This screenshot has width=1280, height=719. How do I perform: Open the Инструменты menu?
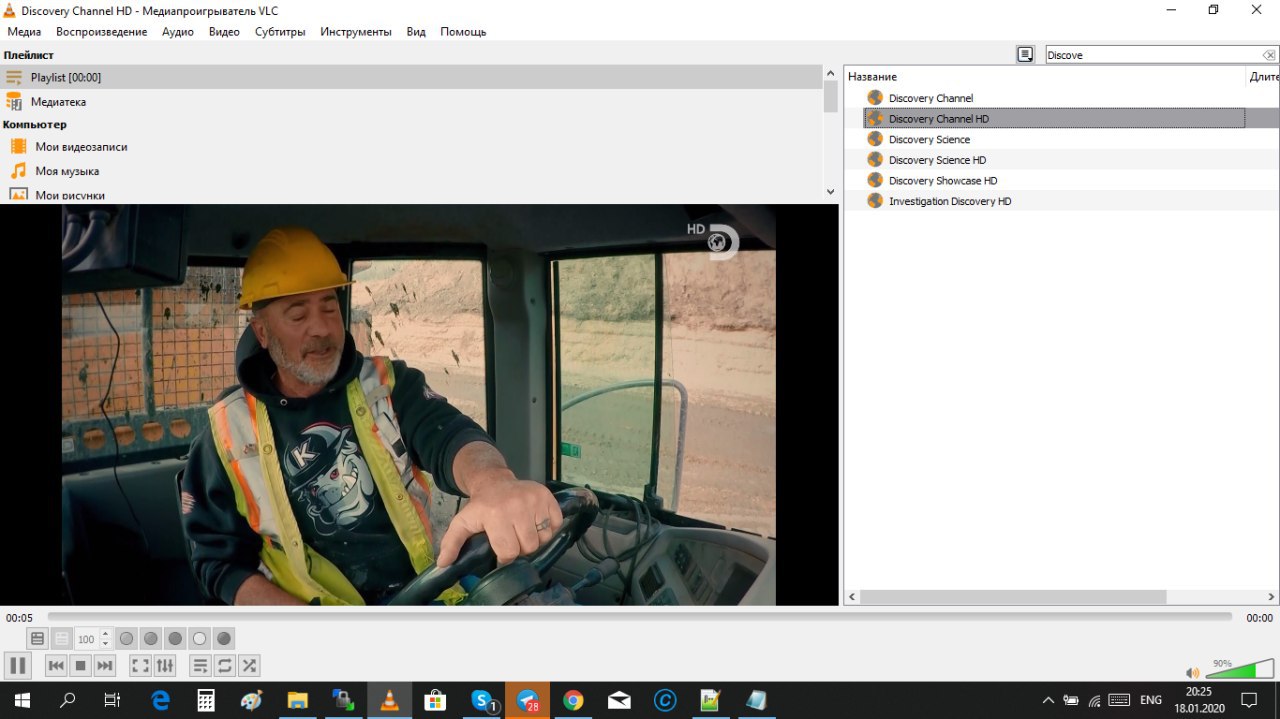pos(356,31)
